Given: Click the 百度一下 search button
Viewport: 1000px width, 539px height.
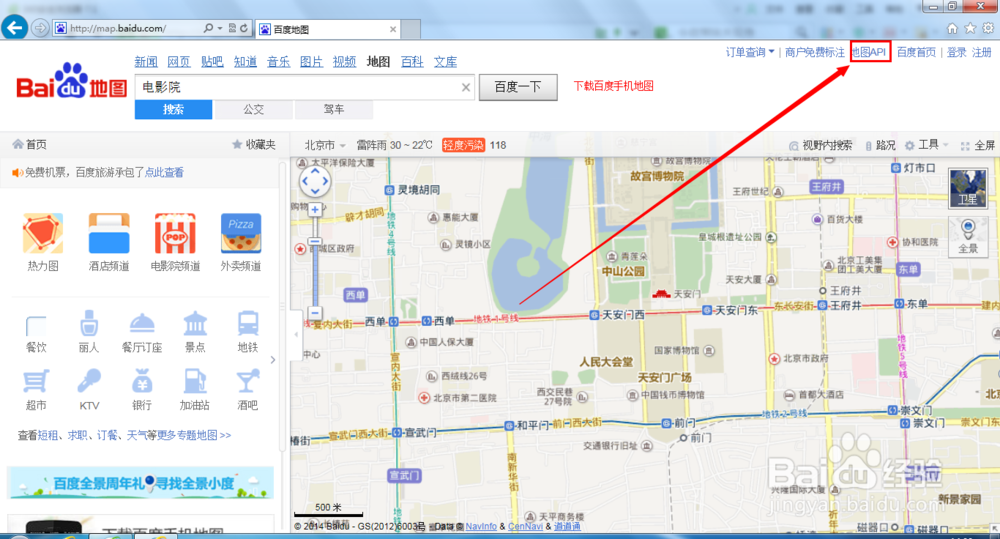Looking at the screenshot, I should (518, 87).
